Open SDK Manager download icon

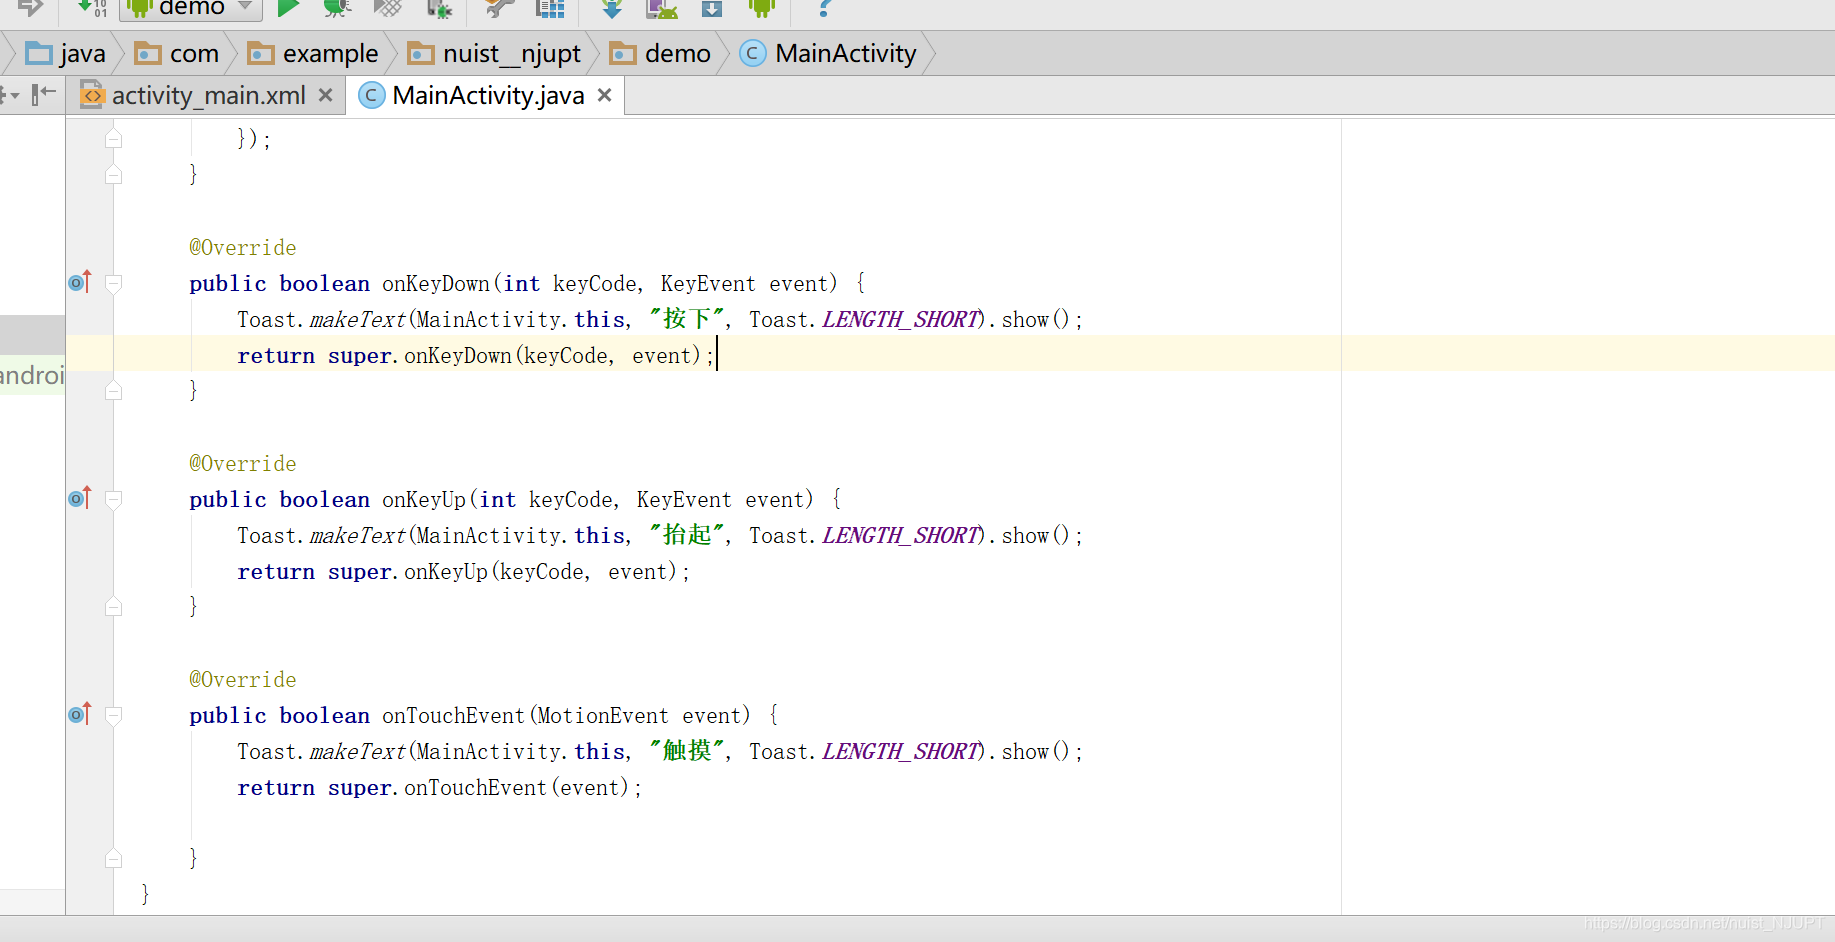[712, 8]
